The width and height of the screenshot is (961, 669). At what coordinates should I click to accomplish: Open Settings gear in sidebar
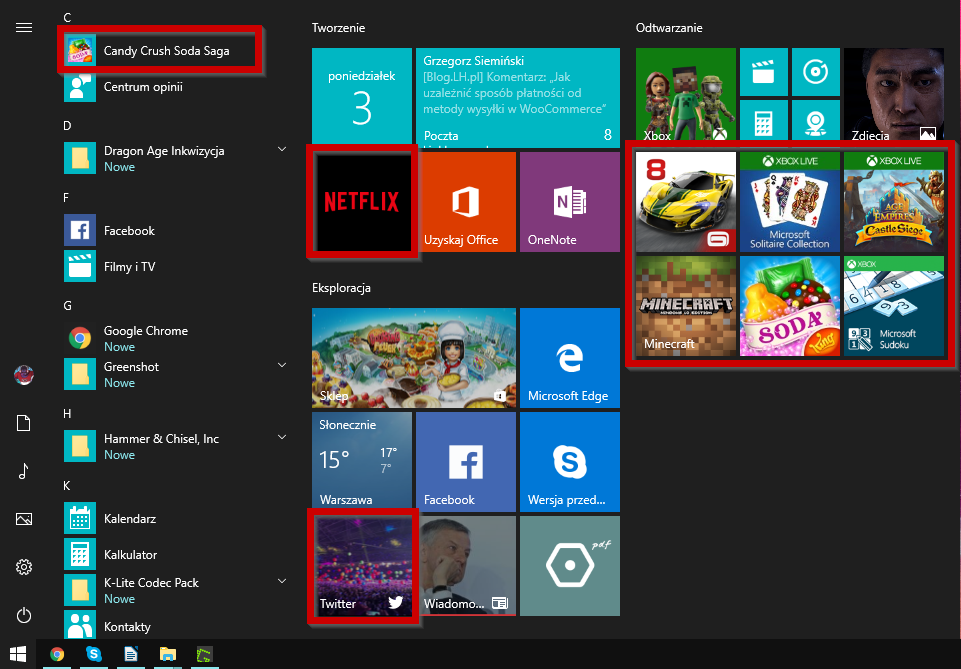pyautogui.click(x=24, y=567)
